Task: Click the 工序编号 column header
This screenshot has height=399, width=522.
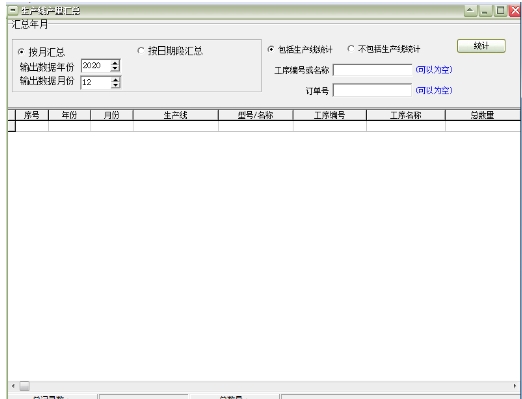Action: 330,115
